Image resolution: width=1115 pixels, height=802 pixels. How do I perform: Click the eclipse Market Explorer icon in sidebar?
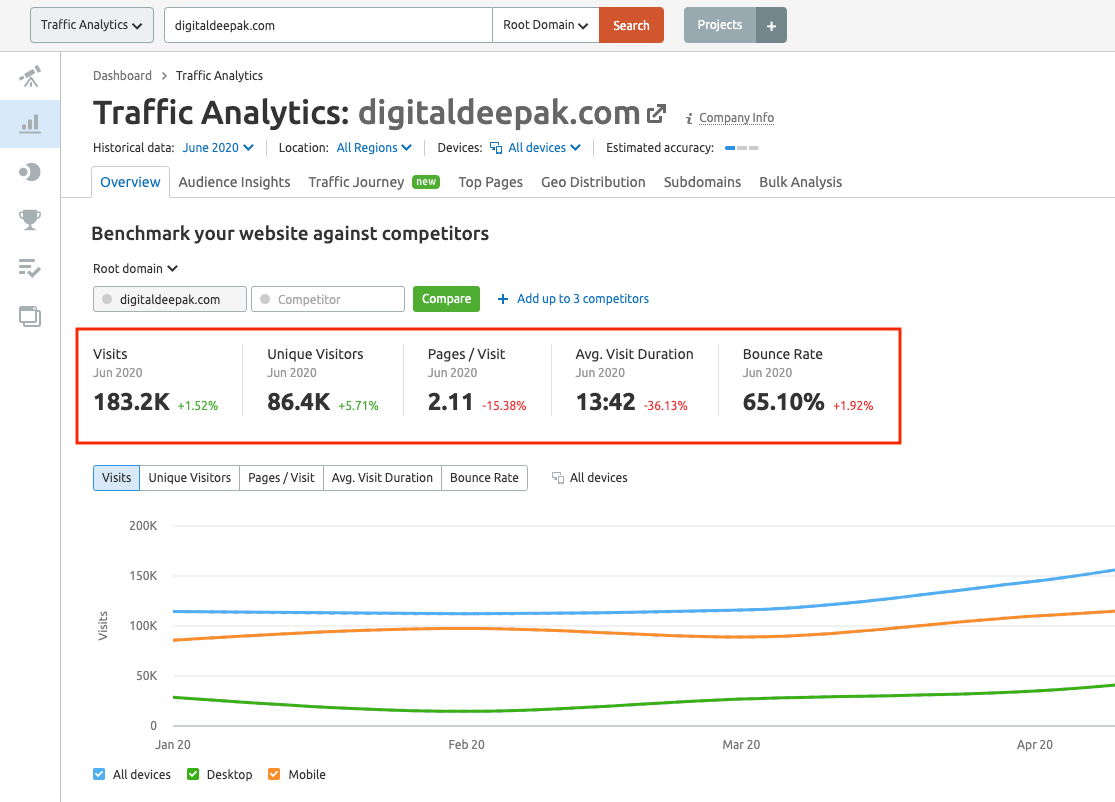(29, 171)
